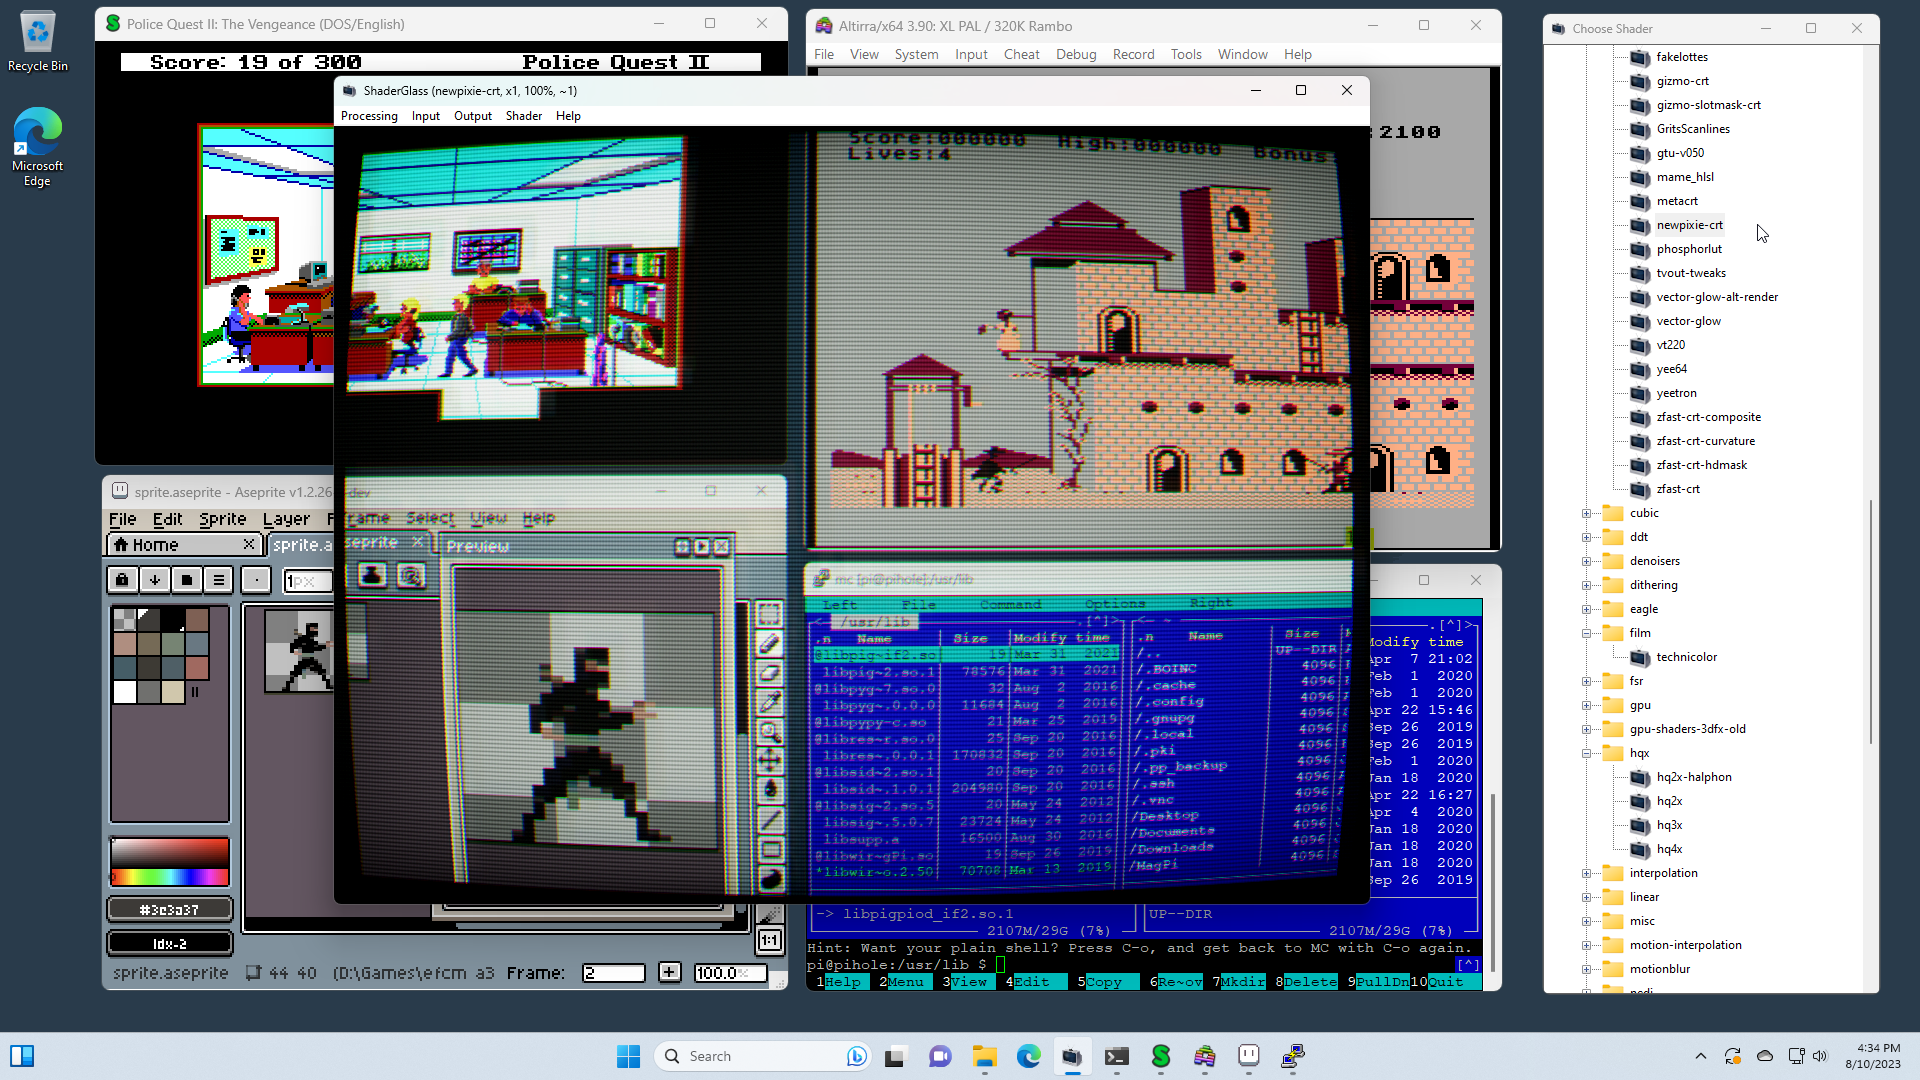Click the rainbow hue strip in Aseprite
The image size is (1920, 1080).
(x=169, y=878)
